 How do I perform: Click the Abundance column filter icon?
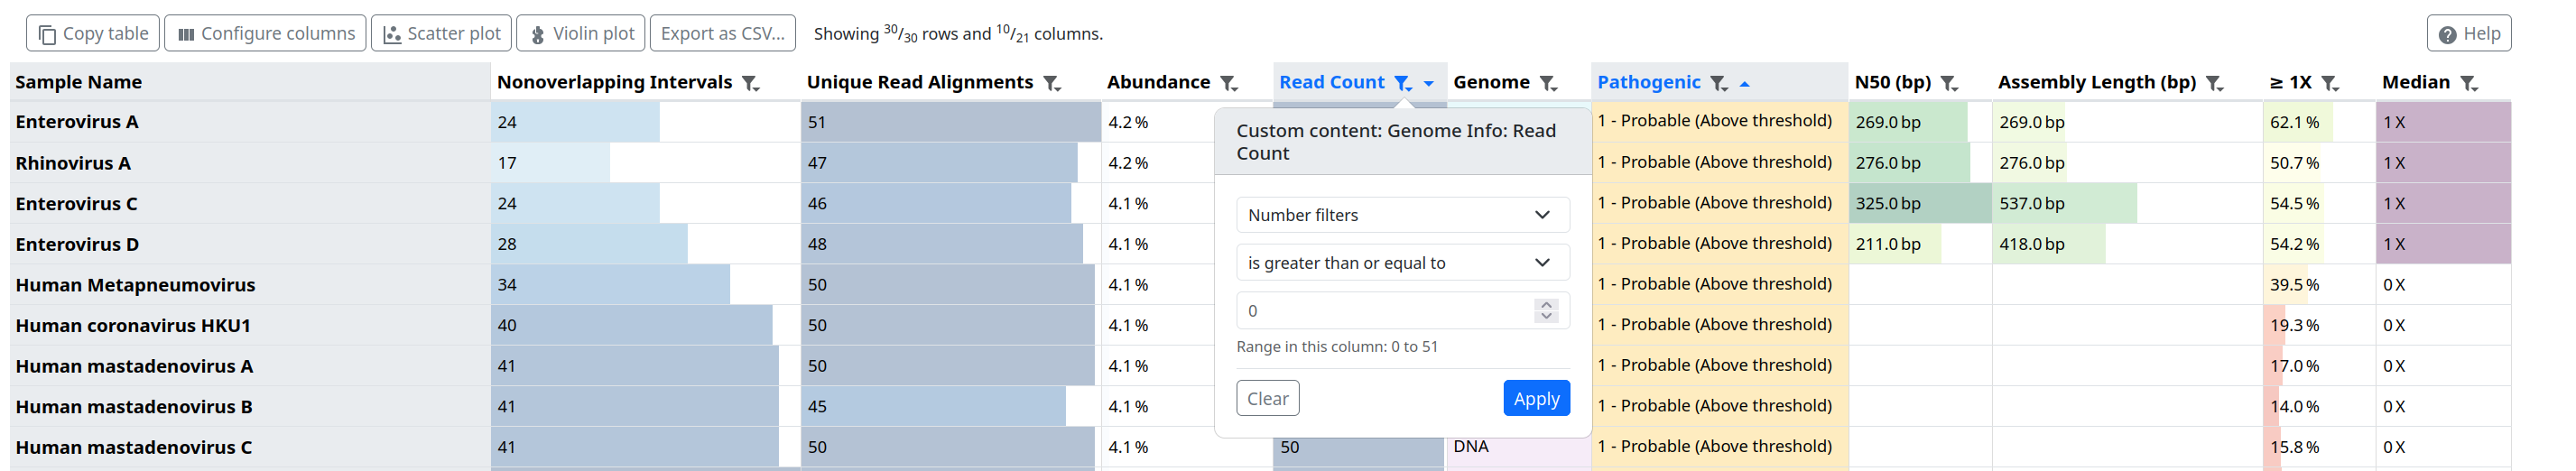[x=1229, y=83]
